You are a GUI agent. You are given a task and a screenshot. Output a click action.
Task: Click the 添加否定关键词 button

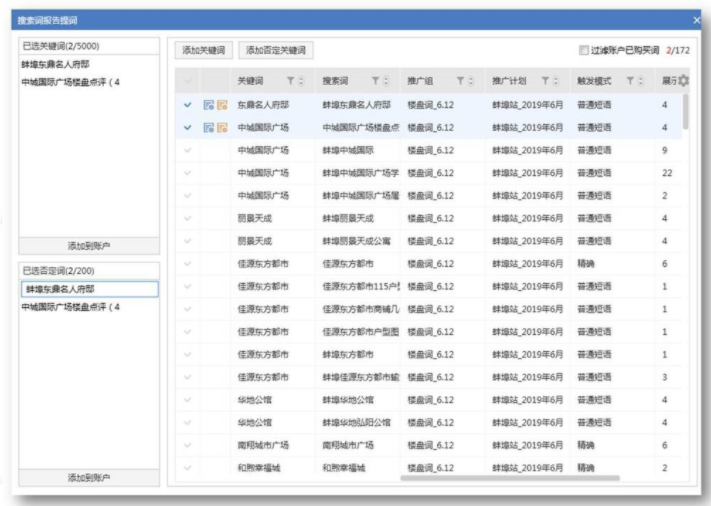[x=276, y=50]
